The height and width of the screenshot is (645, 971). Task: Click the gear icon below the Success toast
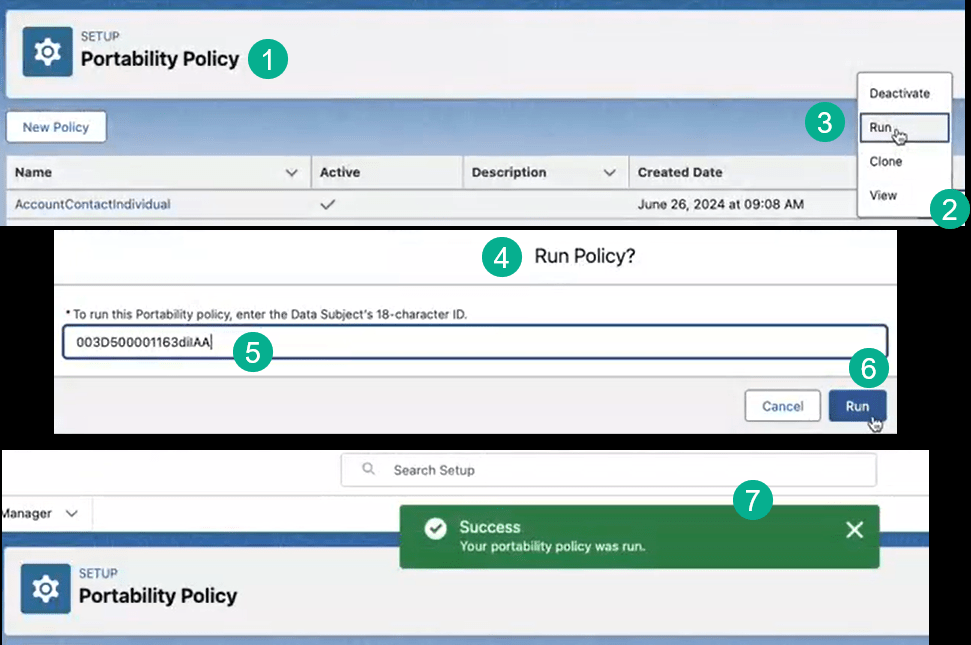(x=46, y=589)
